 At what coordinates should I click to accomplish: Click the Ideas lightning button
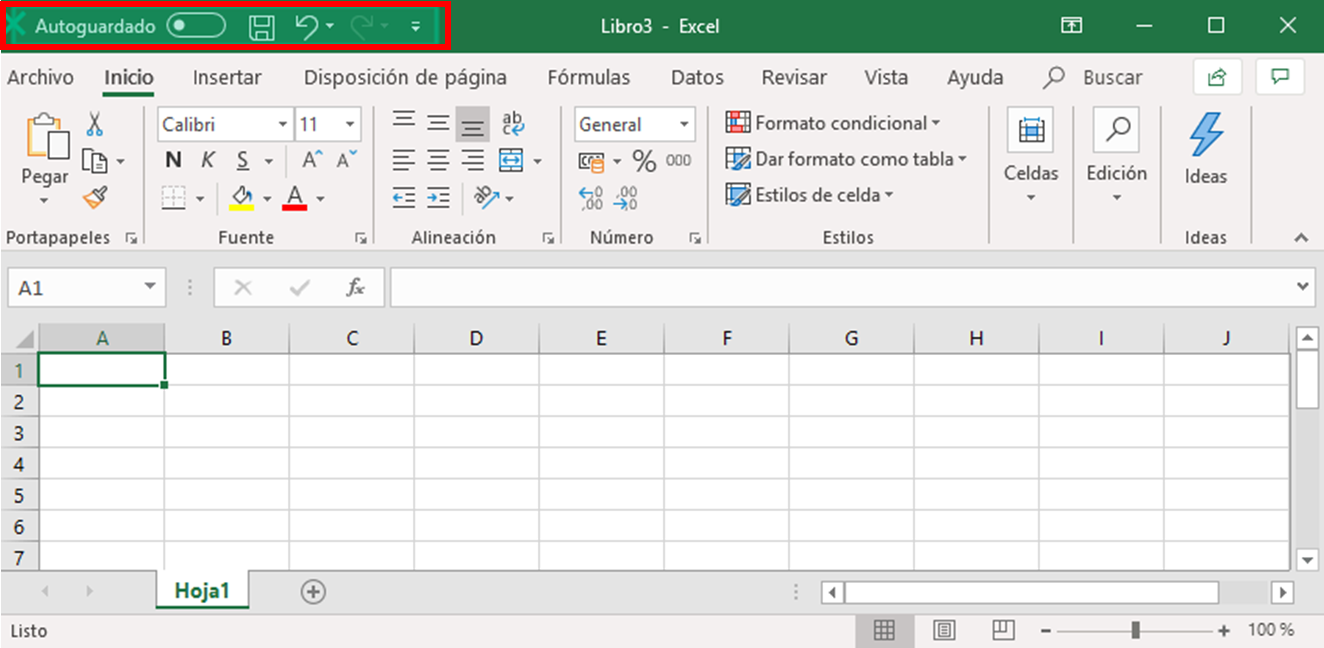coord(1206,148)
